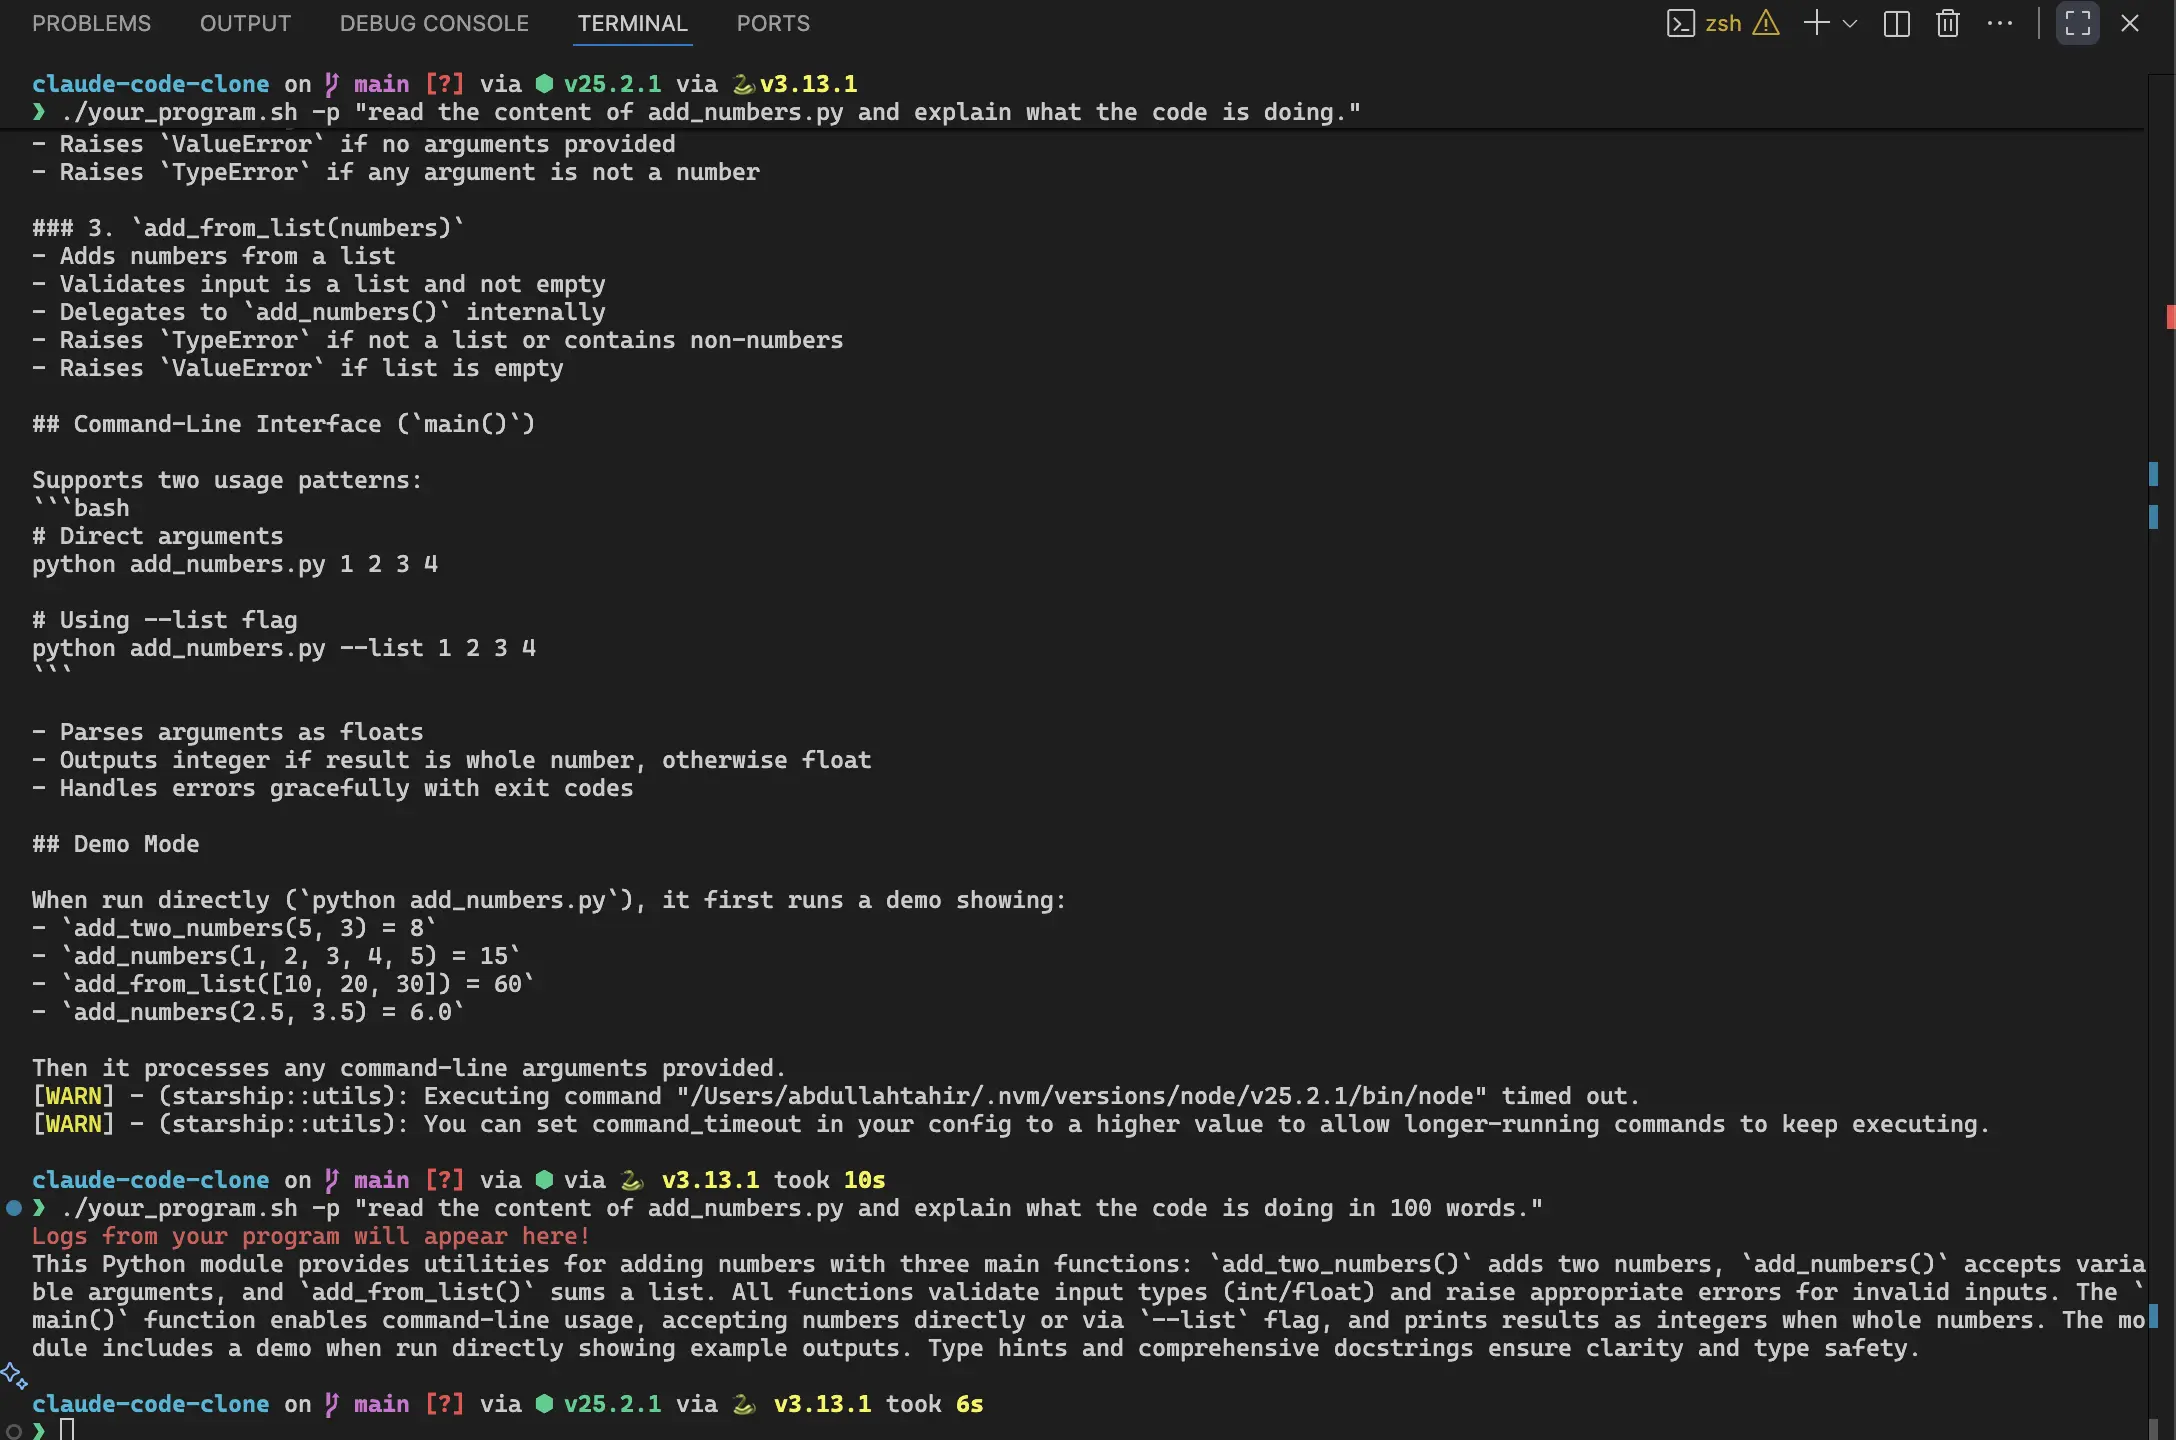Open the More Actions ellipsis menu
The image size is (2176, 1440).
click(x=2000, y=23)
